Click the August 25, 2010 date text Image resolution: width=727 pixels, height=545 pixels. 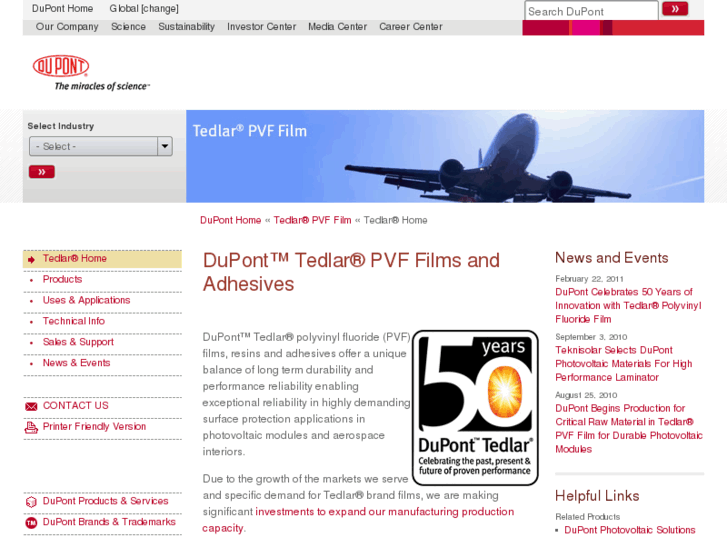click(586, 395)
